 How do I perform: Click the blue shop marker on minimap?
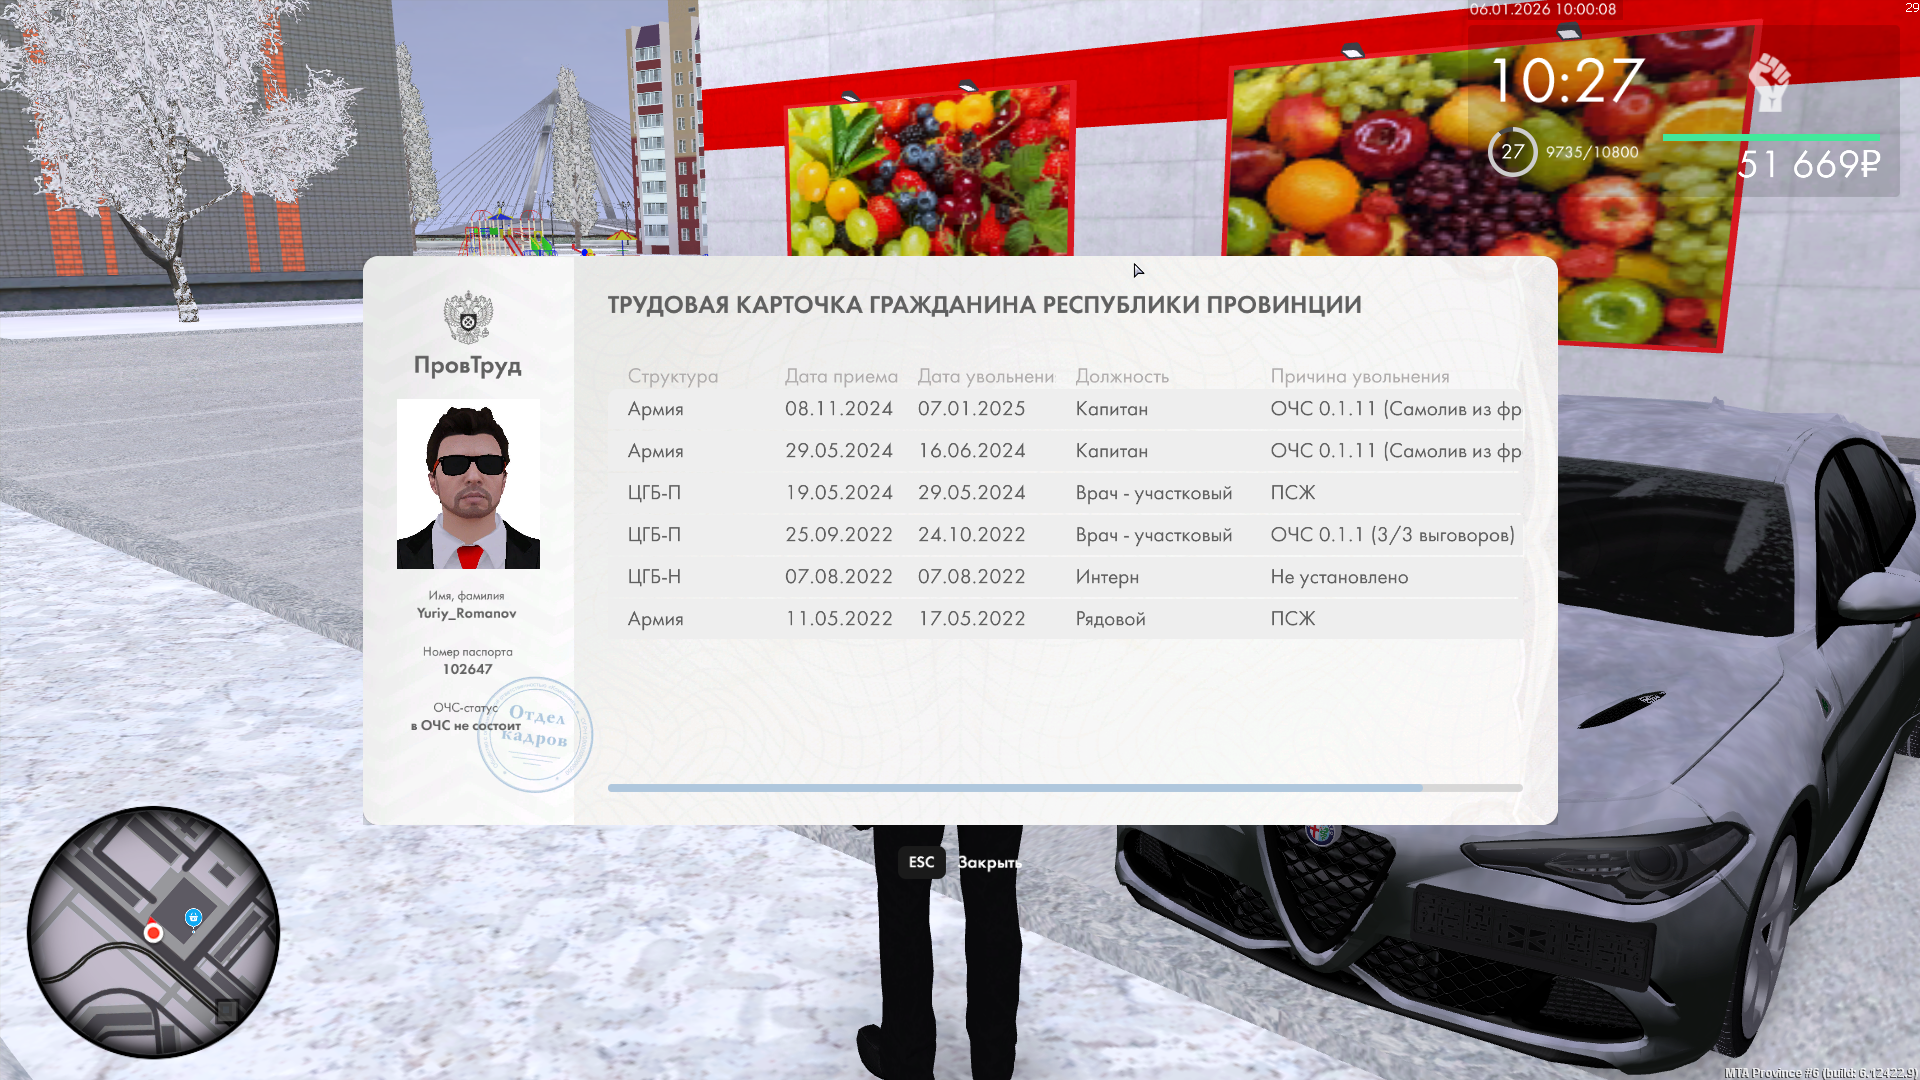194,917
